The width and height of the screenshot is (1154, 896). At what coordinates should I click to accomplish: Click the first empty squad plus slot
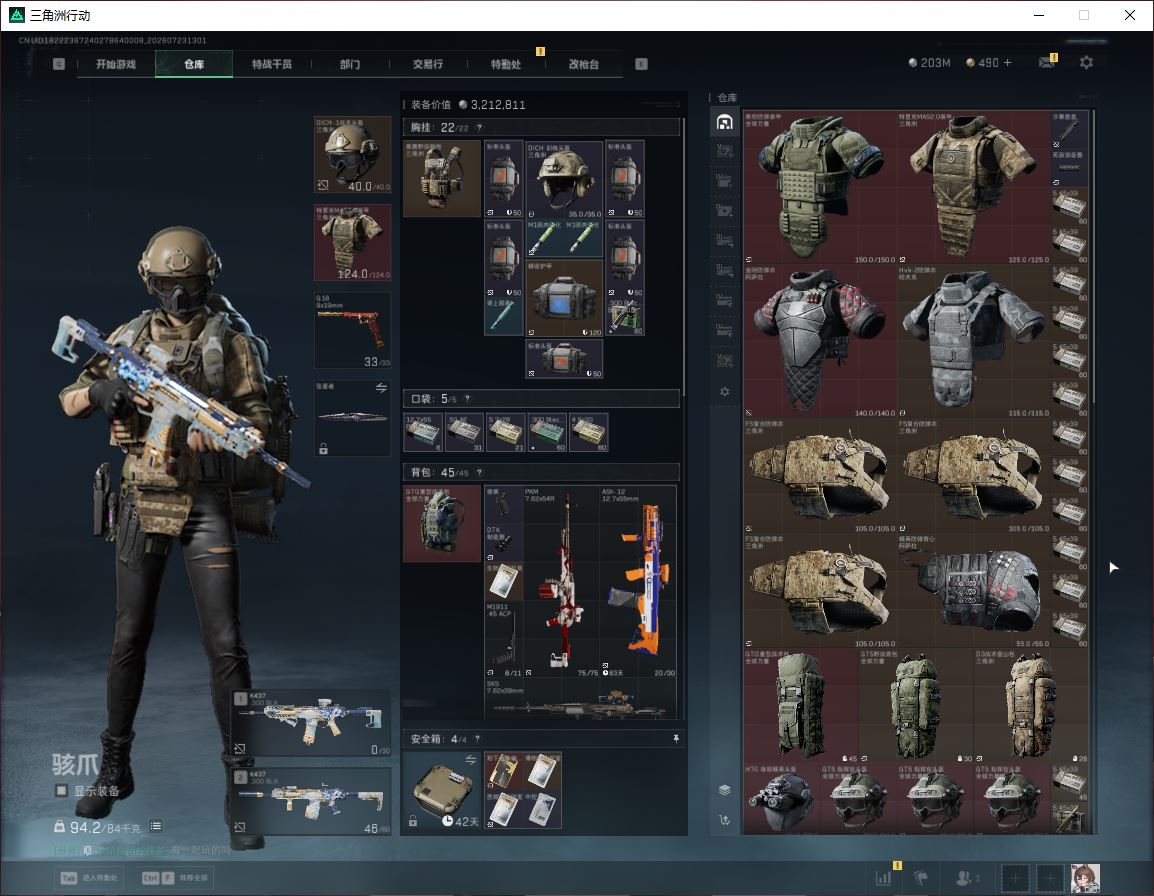(x=1015, y=877)
